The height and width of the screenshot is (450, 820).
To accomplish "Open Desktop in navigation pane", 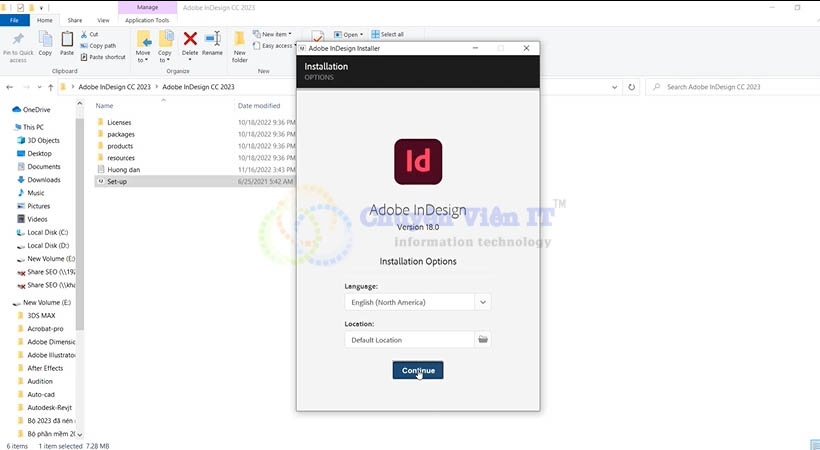I will tap(39, 153).
